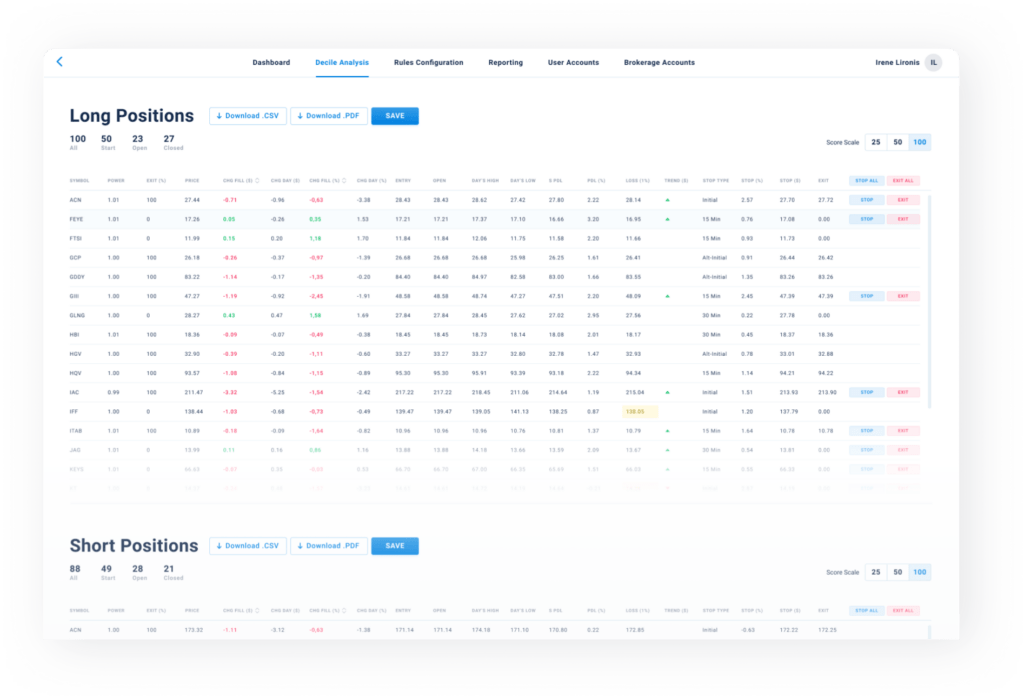
Task: Open the sort chevron on the CHG FILL (%) column
Action: tap(343, 181)
